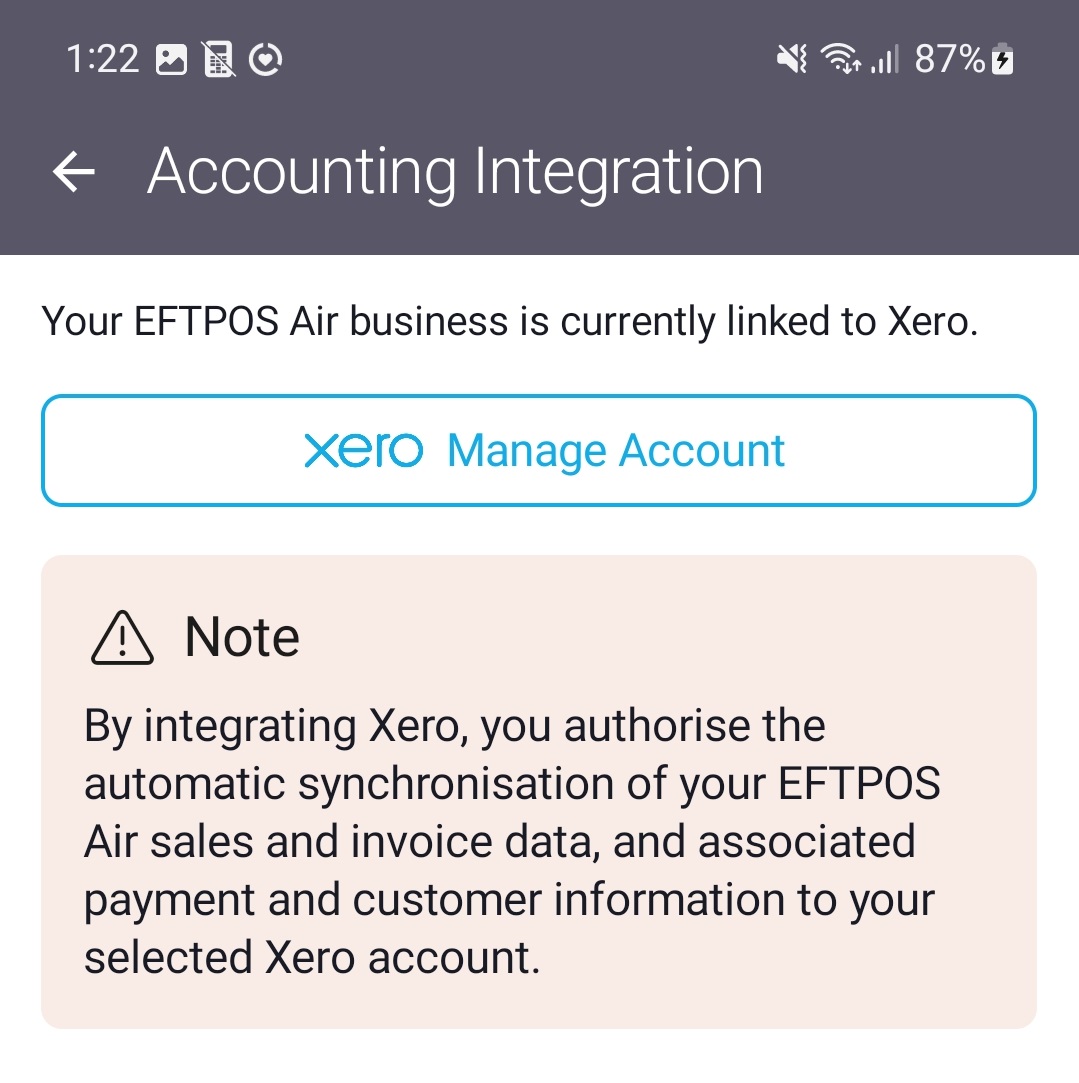This screenshot has height=1083, width=1079.
Task: Tap the 1:22 clock in status bar
Action: (x=102, y=61)
